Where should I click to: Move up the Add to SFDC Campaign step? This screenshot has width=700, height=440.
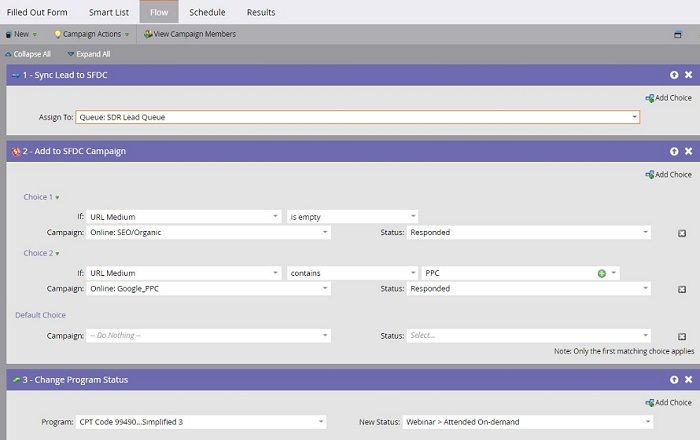pos(674,151)
